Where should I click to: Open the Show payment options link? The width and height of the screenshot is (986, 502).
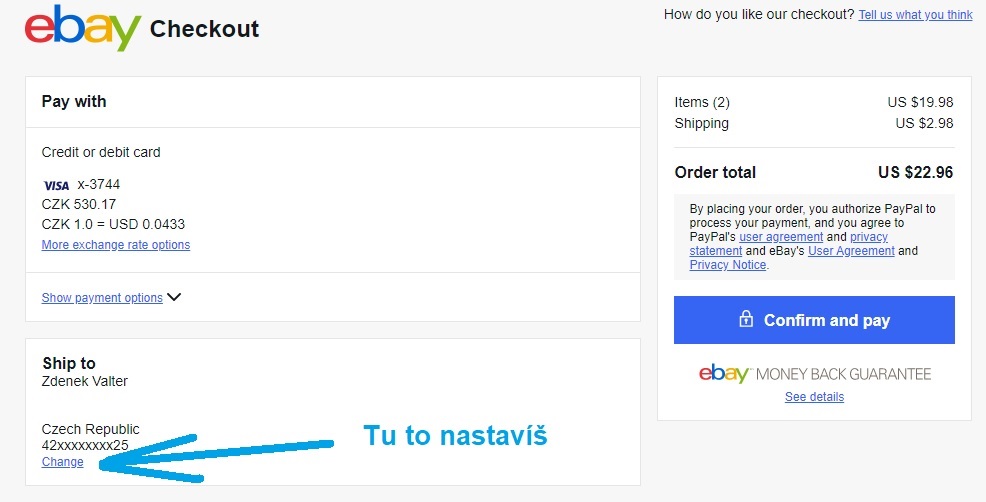(102, 298)
